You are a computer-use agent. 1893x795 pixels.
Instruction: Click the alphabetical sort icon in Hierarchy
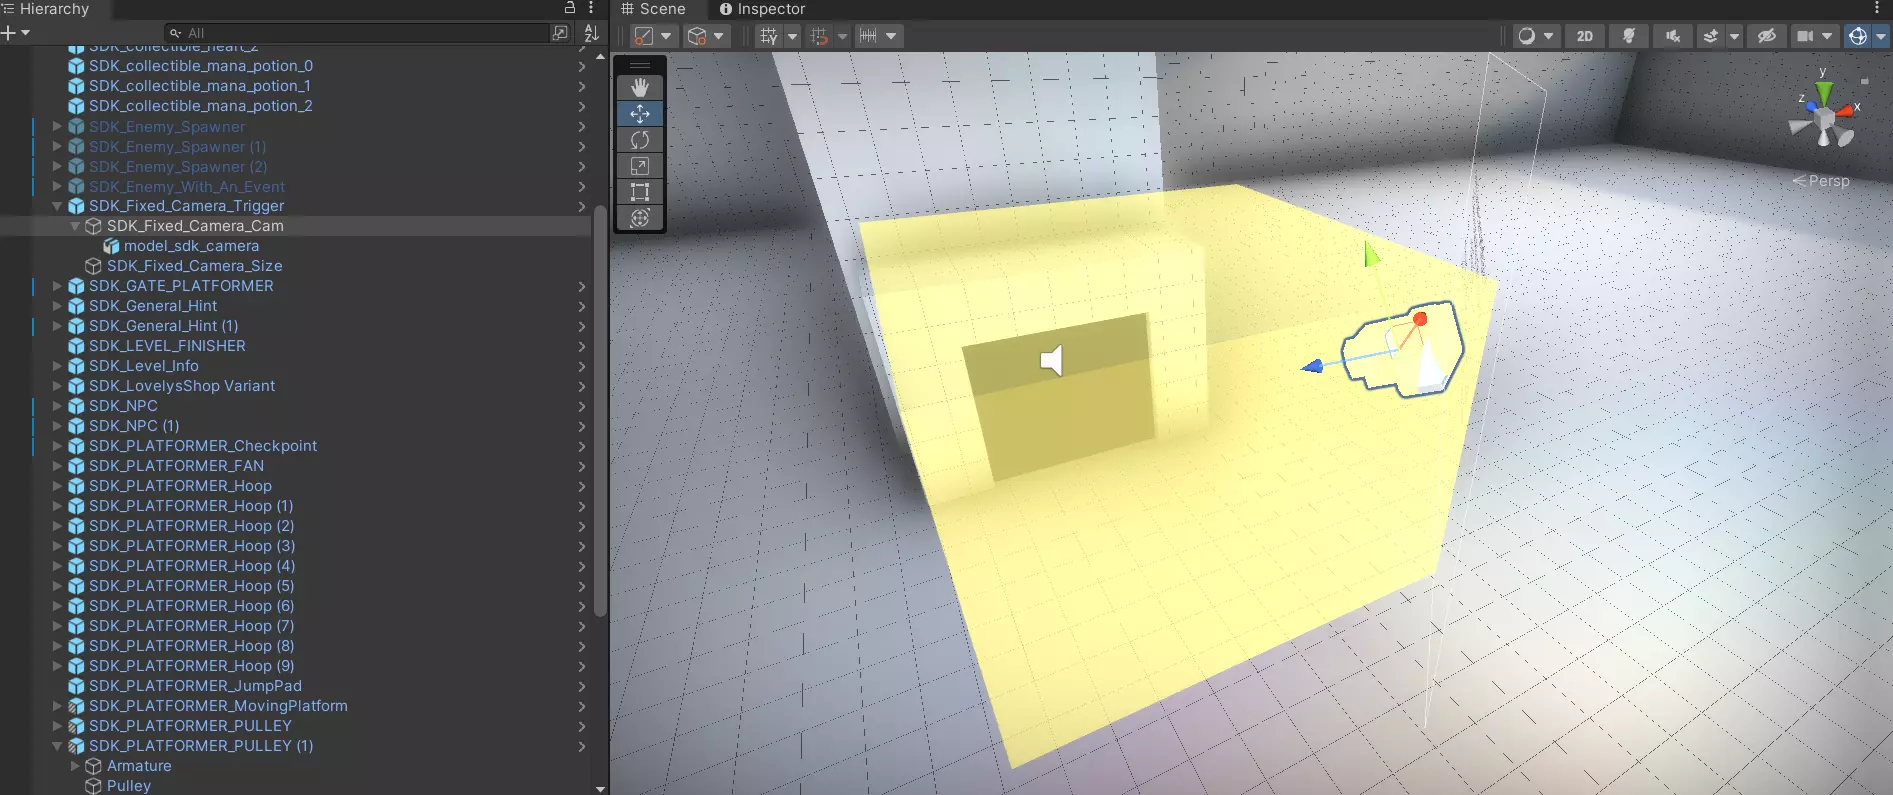tap(591, 34)
